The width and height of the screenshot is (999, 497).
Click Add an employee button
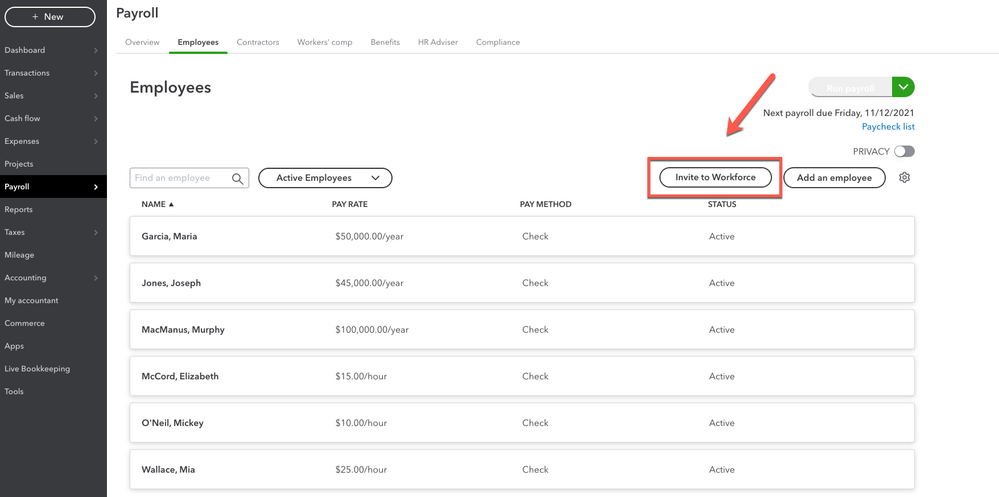pos(834,178)
